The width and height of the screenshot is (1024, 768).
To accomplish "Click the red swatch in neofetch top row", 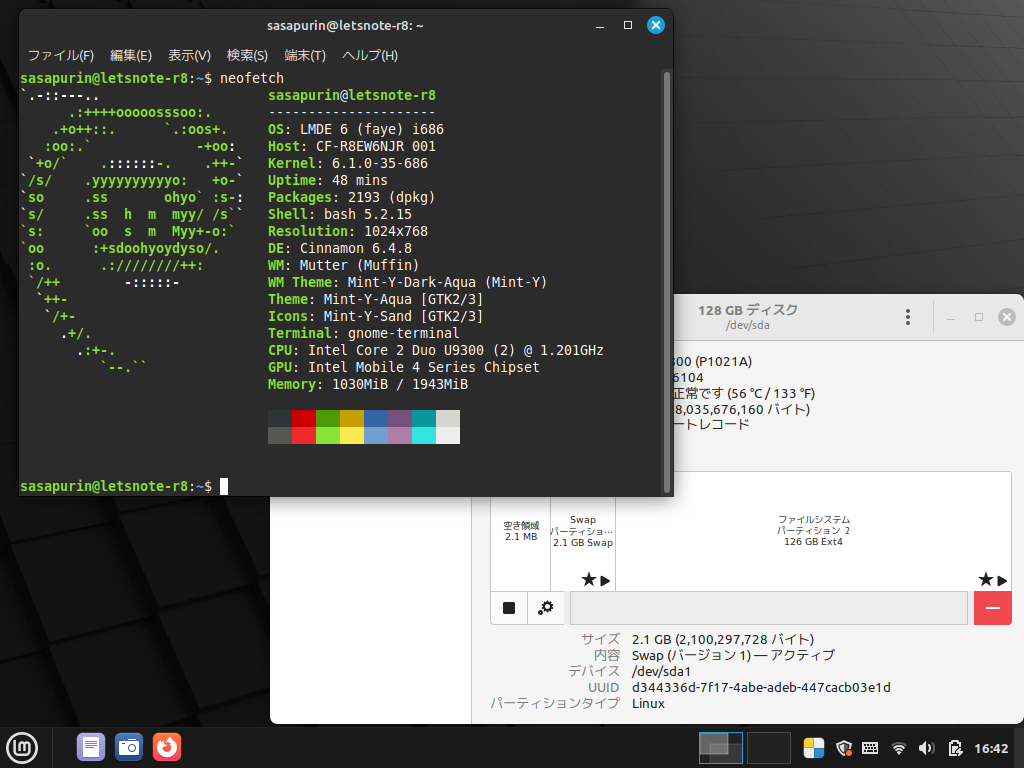I will (x=304, y=419).
